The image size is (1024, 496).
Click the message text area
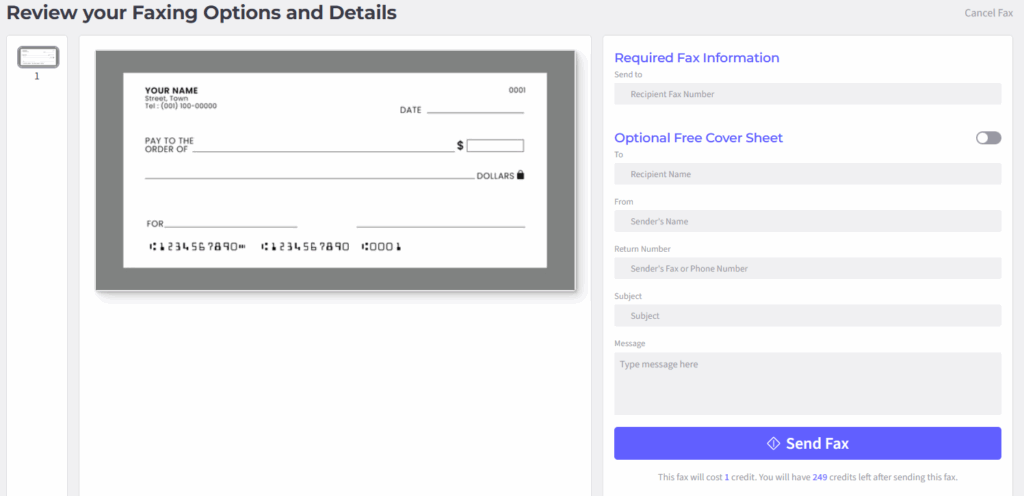pyautogui.click(x=807, y=383)
